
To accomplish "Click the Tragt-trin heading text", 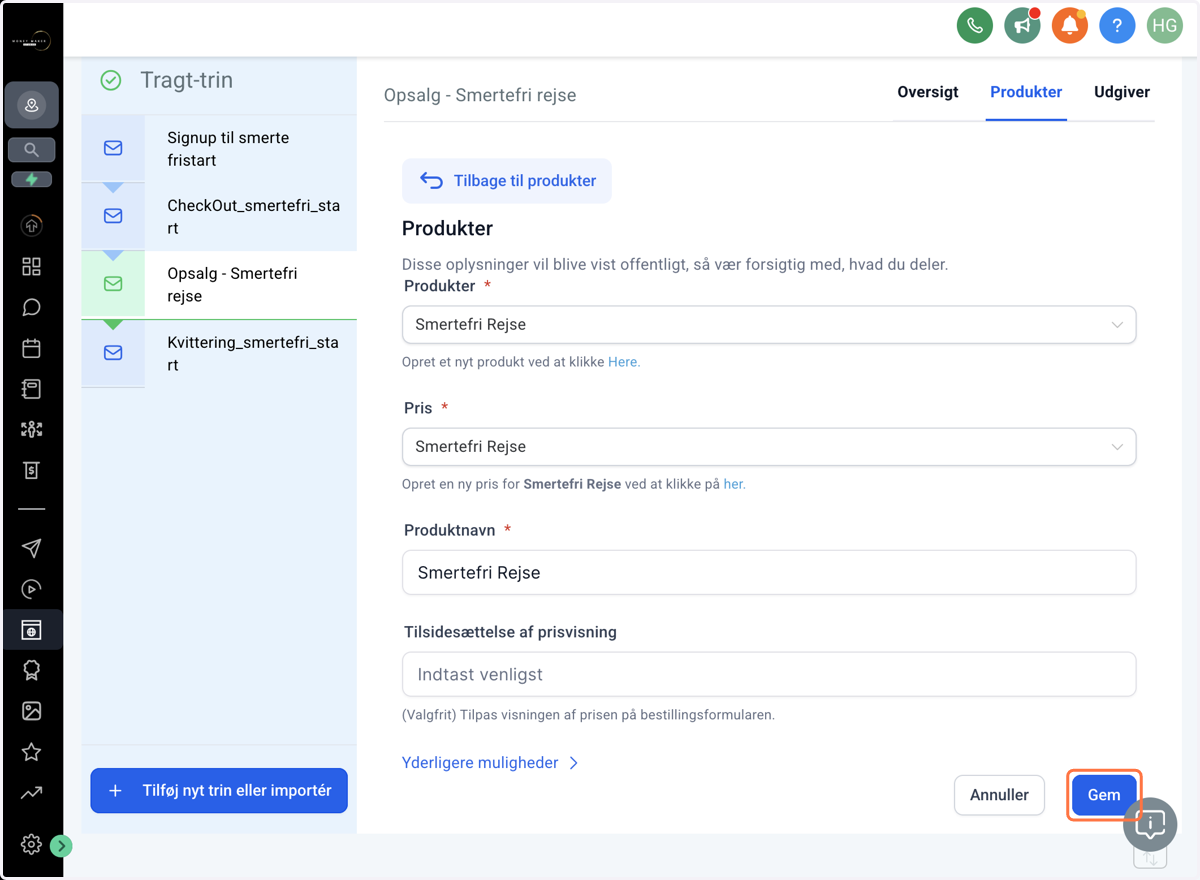I will (187, 80).
